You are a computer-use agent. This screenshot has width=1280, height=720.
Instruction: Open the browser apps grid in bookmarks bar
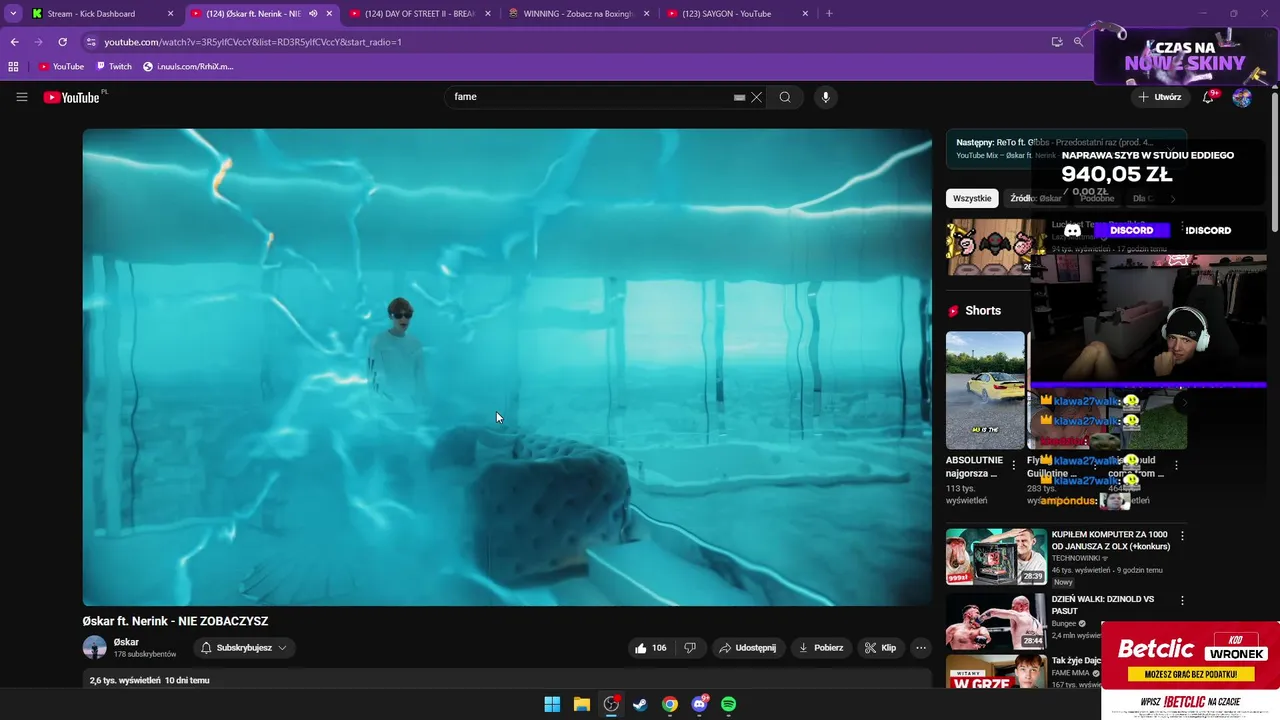coord(13,66)
